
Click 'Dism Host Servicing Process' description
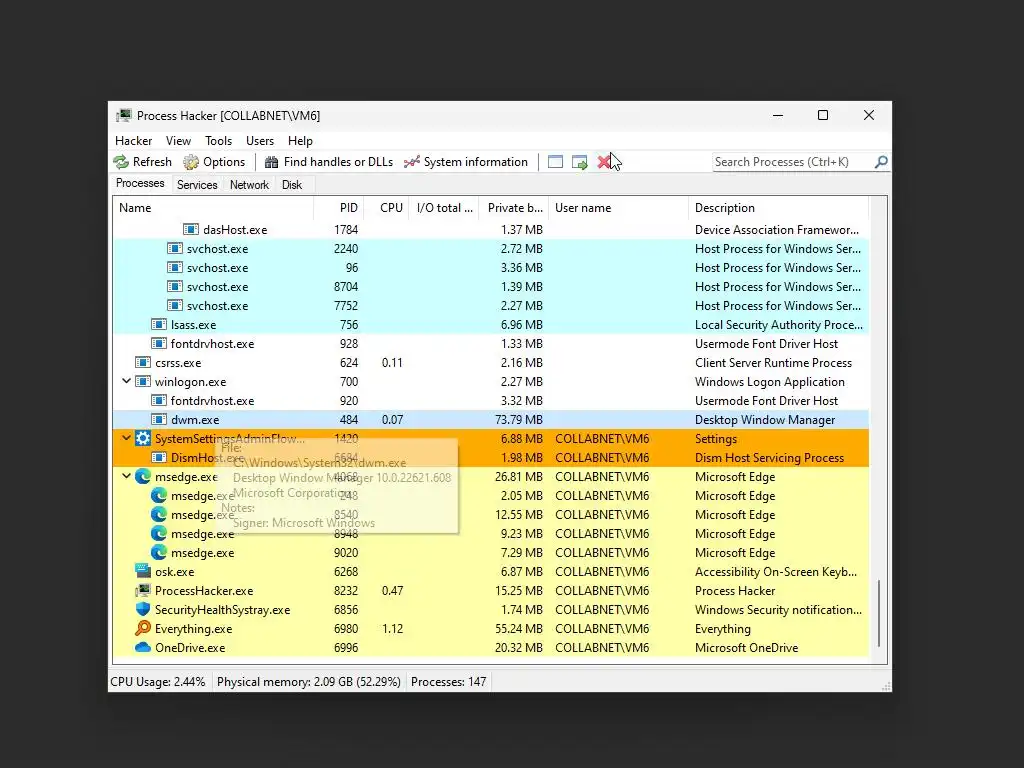(x=769, y=457)
